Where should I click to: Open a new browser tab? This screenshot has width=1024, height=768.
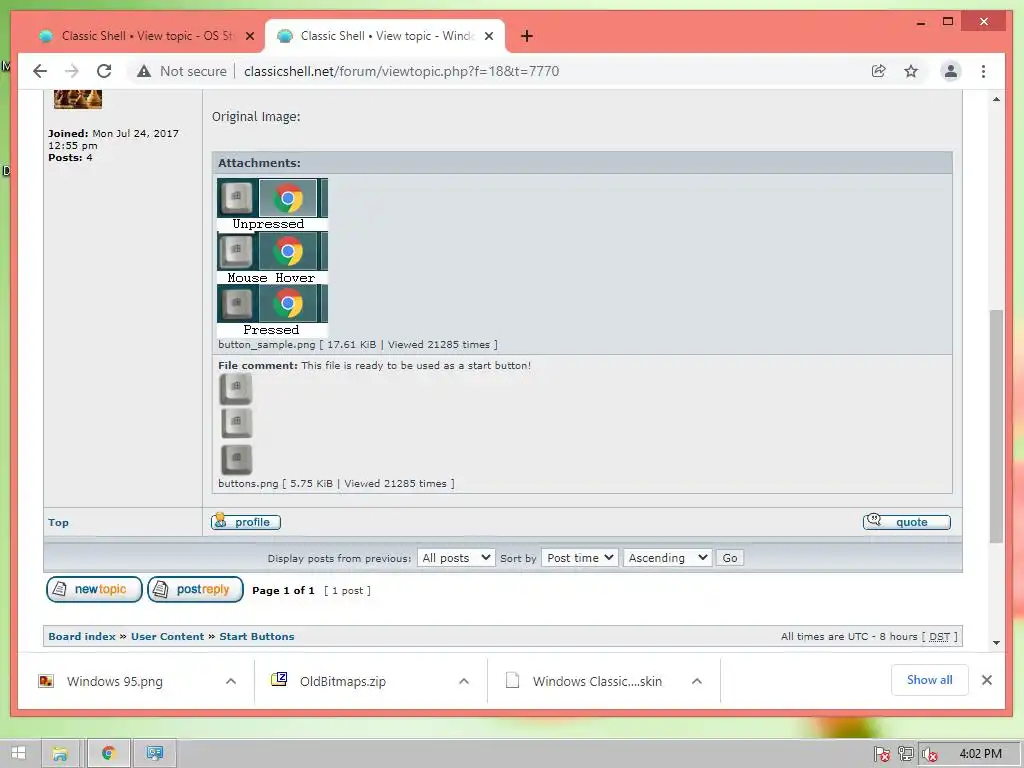(527, 36)
